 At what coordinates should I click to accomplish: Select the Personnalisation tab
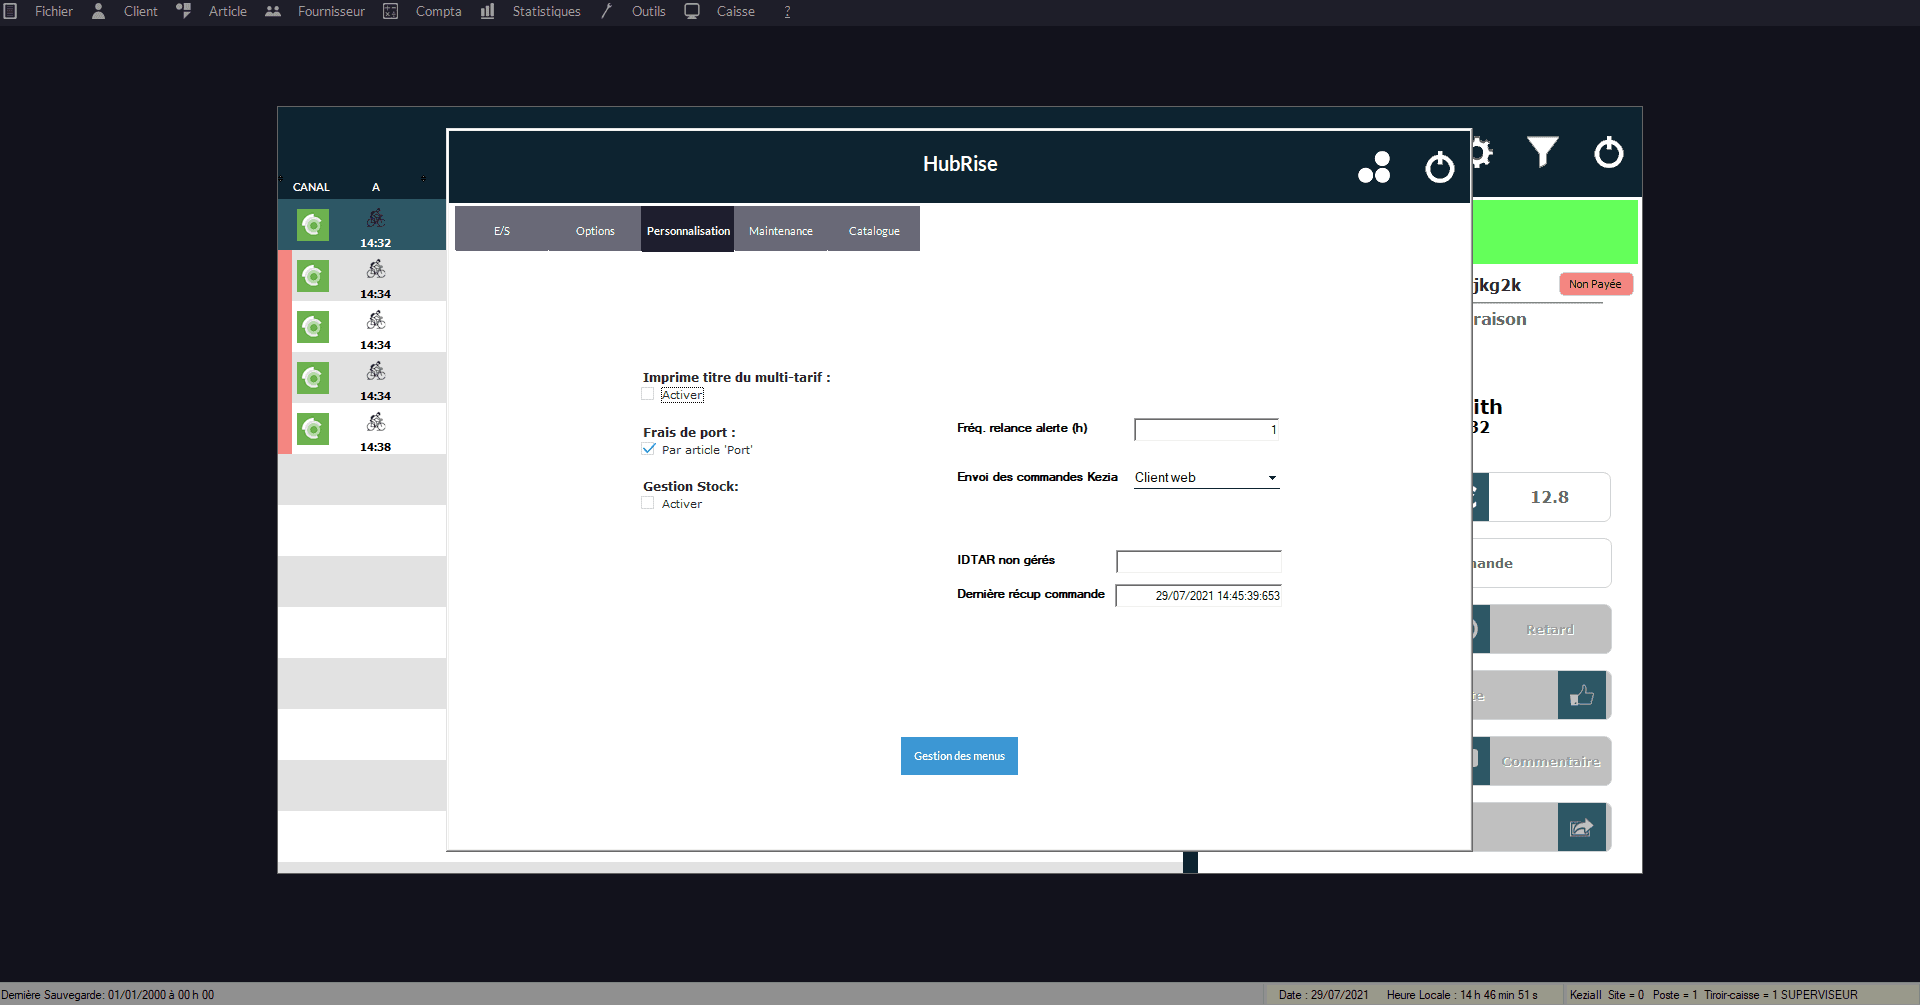pyautogui.click(x=688, y=230)
